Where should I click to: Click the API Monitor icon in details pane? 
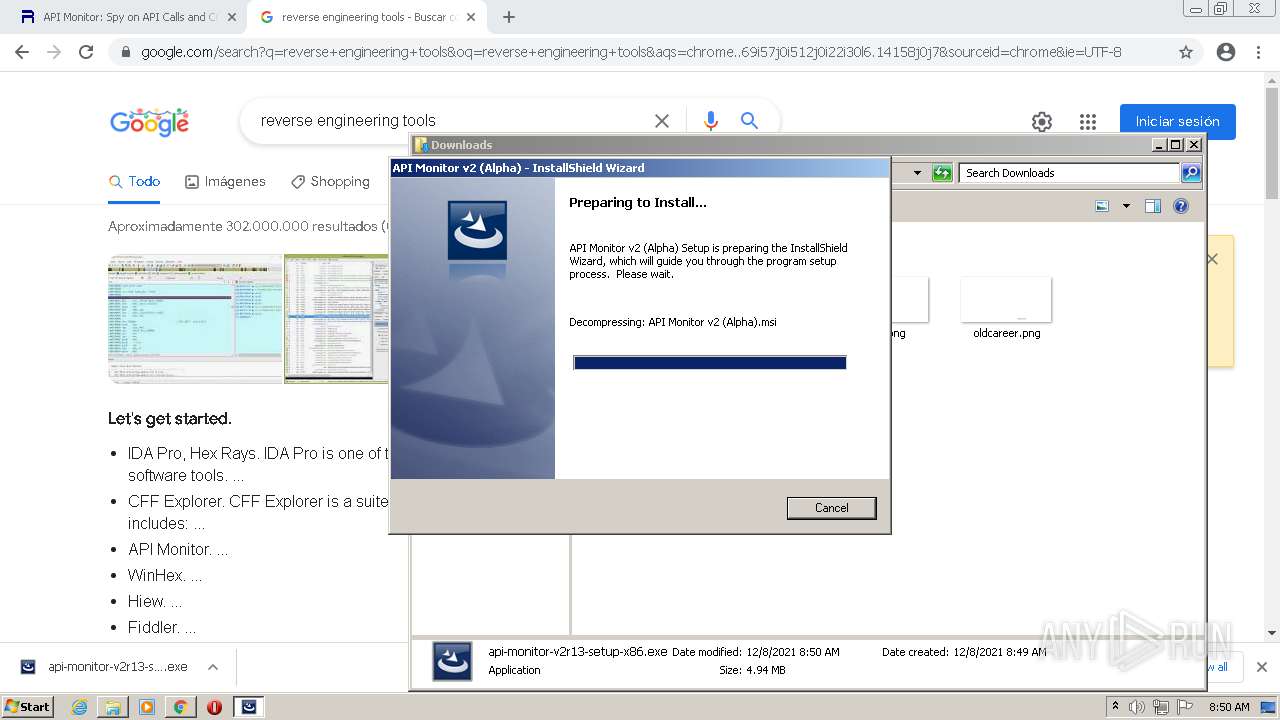pos(452,661)
